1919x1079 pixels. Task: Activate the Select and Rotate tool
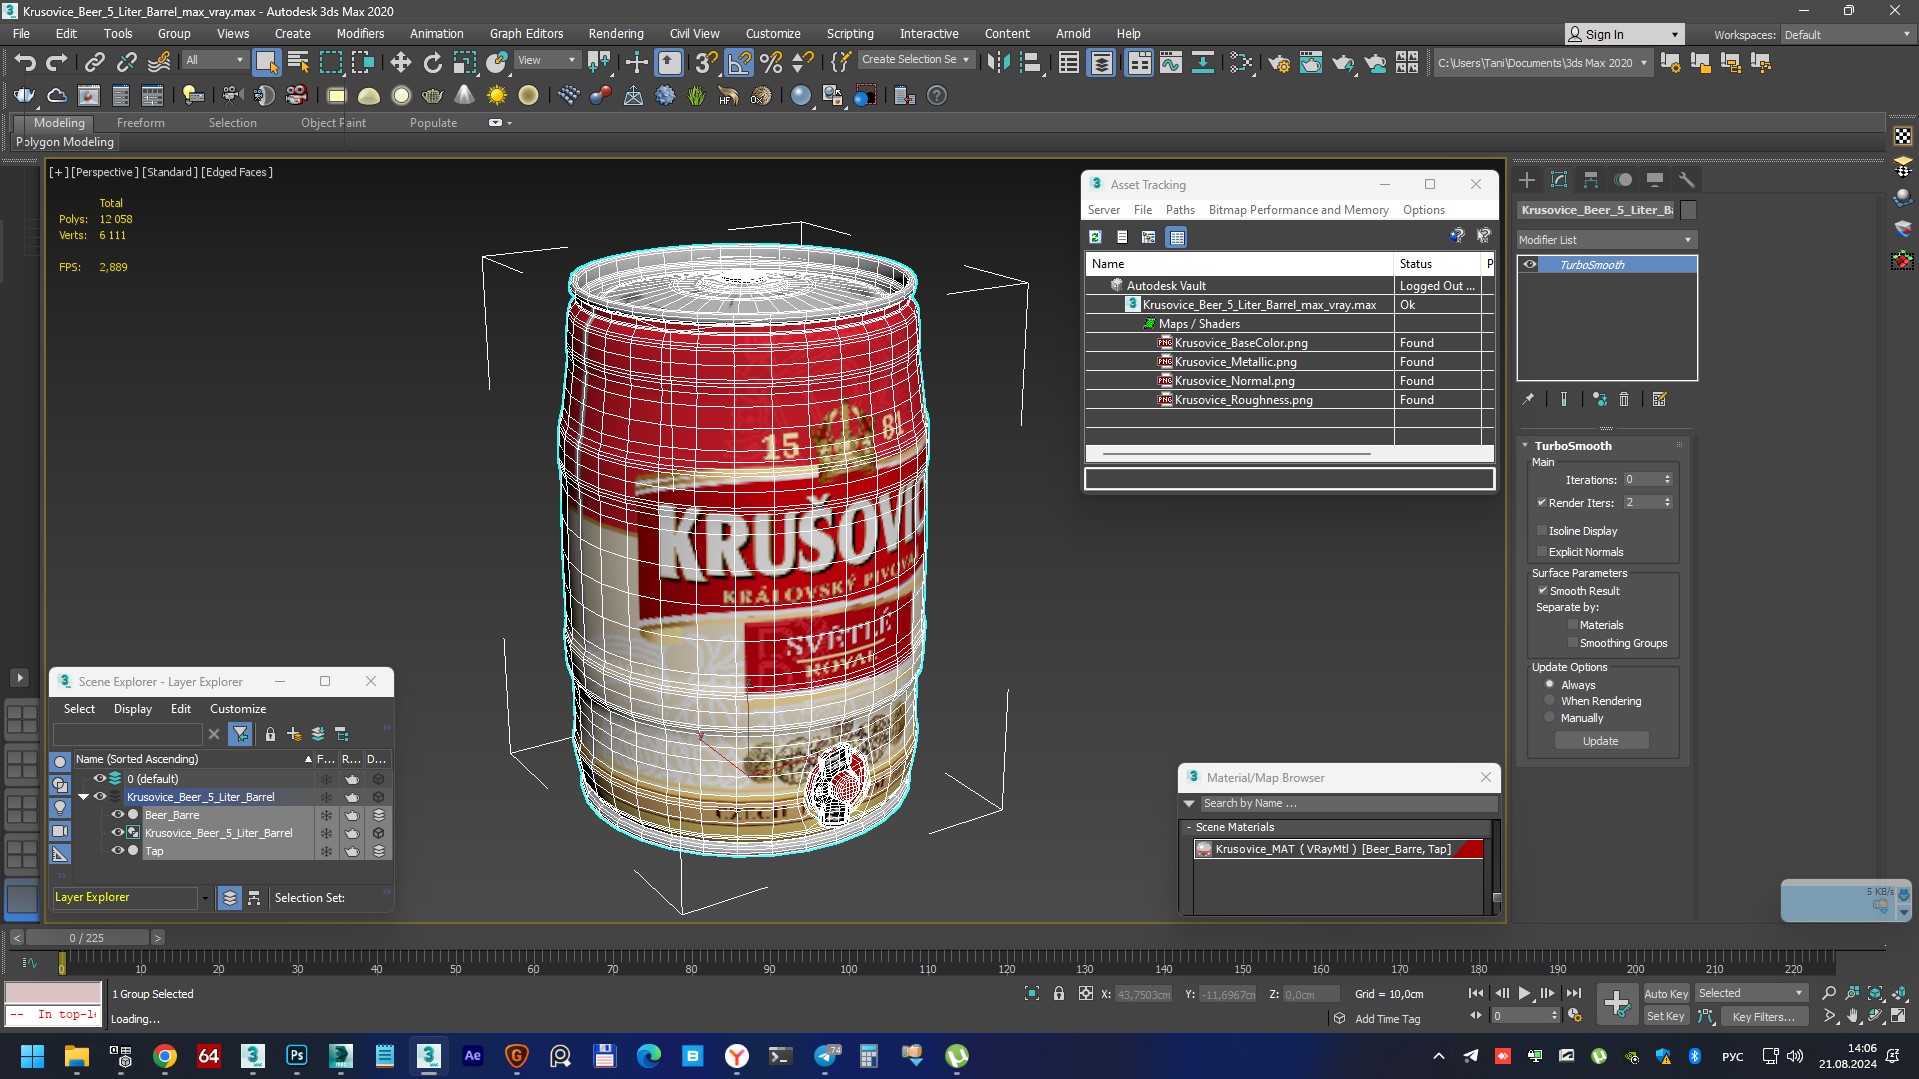432,62
